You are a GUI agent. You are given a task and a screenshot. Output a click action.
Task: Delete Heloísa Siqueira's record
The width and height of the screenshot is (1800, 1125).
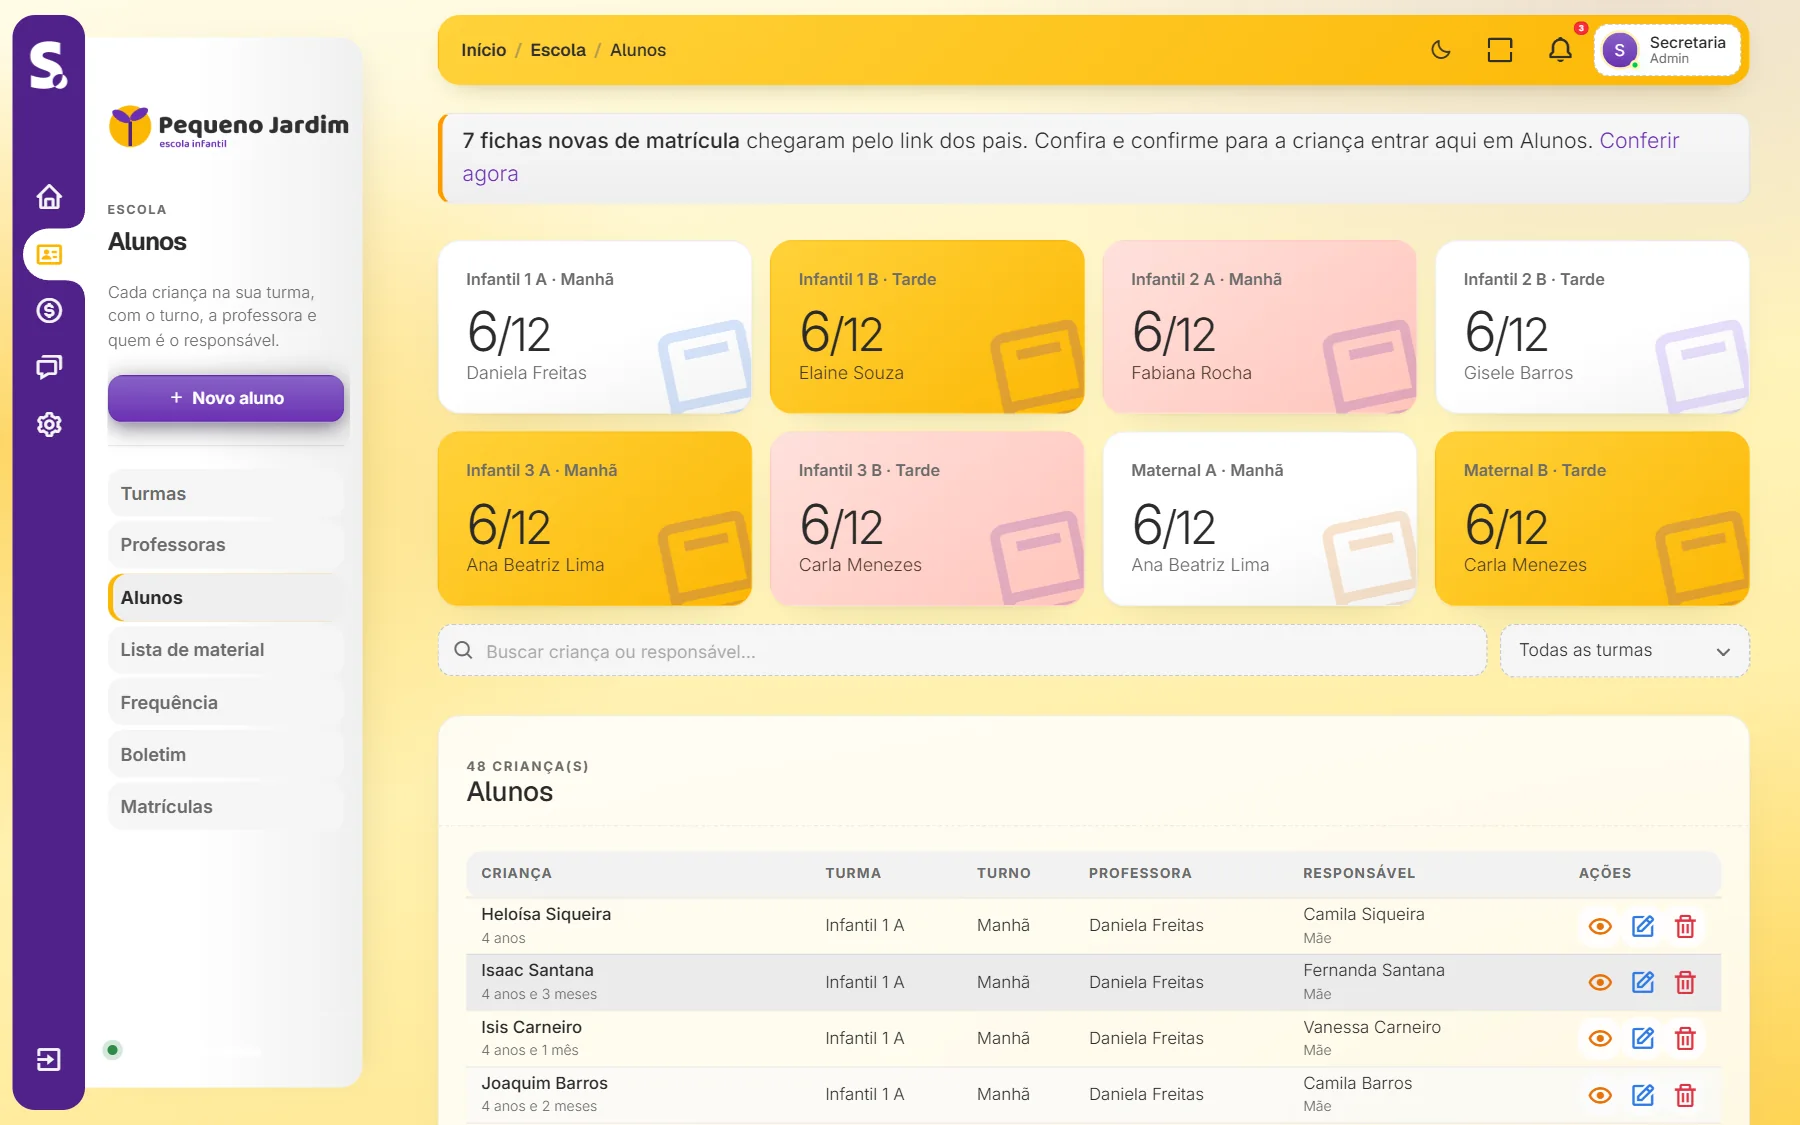click(x=1685, y=926)
